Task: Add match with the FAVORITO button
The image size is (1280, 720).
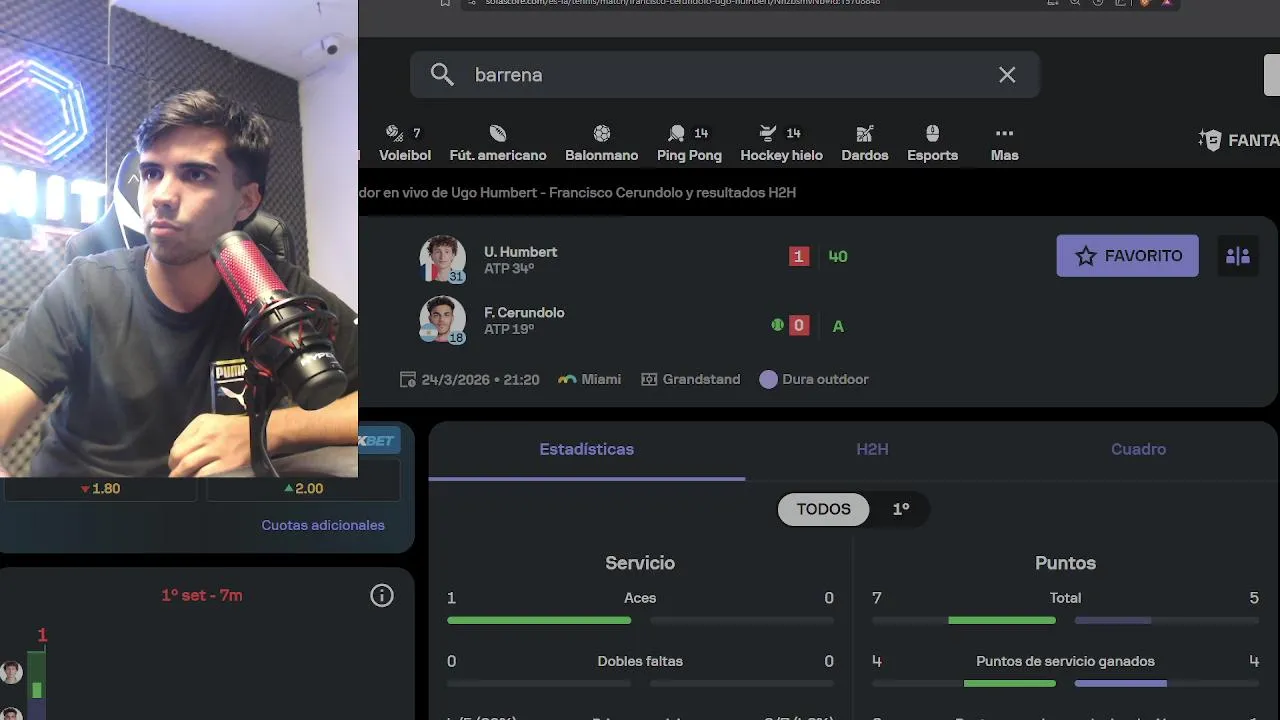Action: [x=1127, y=256]
